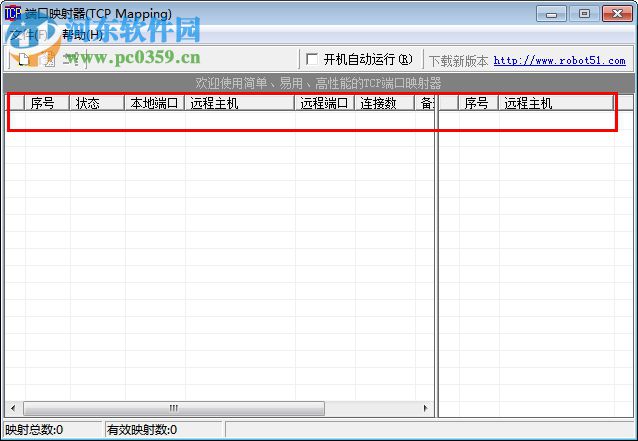Click the 连接数 column header
Screen dimensions: 638x441
pos(384,103)
